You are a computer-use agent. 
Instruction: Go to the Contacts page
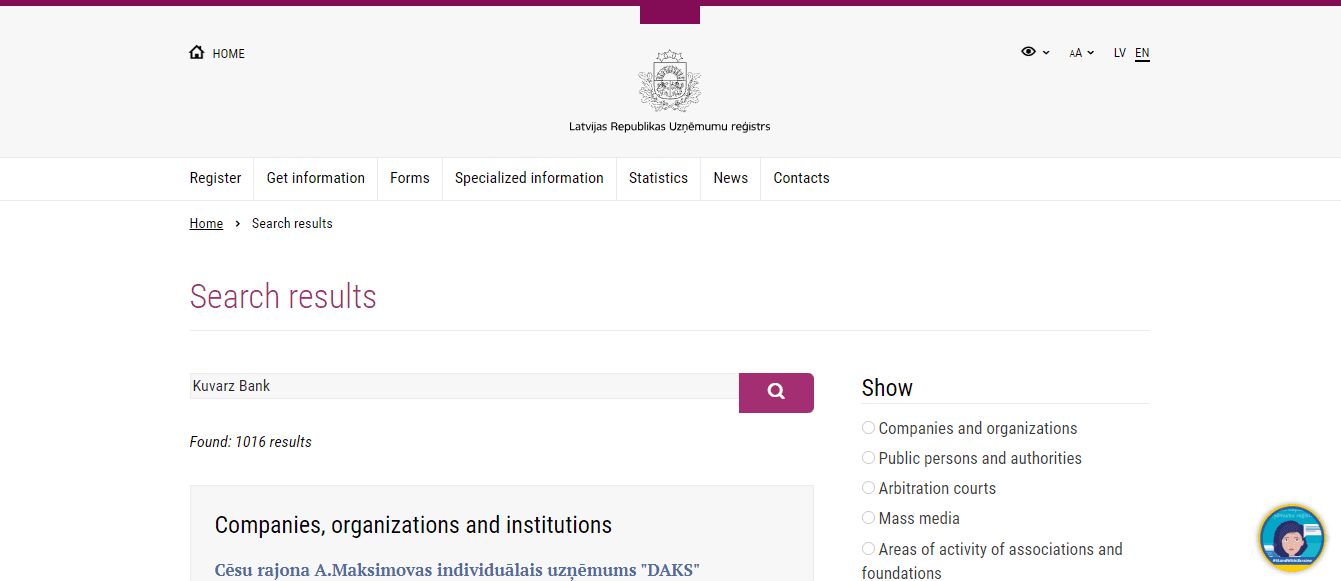(x=801, y=178)
